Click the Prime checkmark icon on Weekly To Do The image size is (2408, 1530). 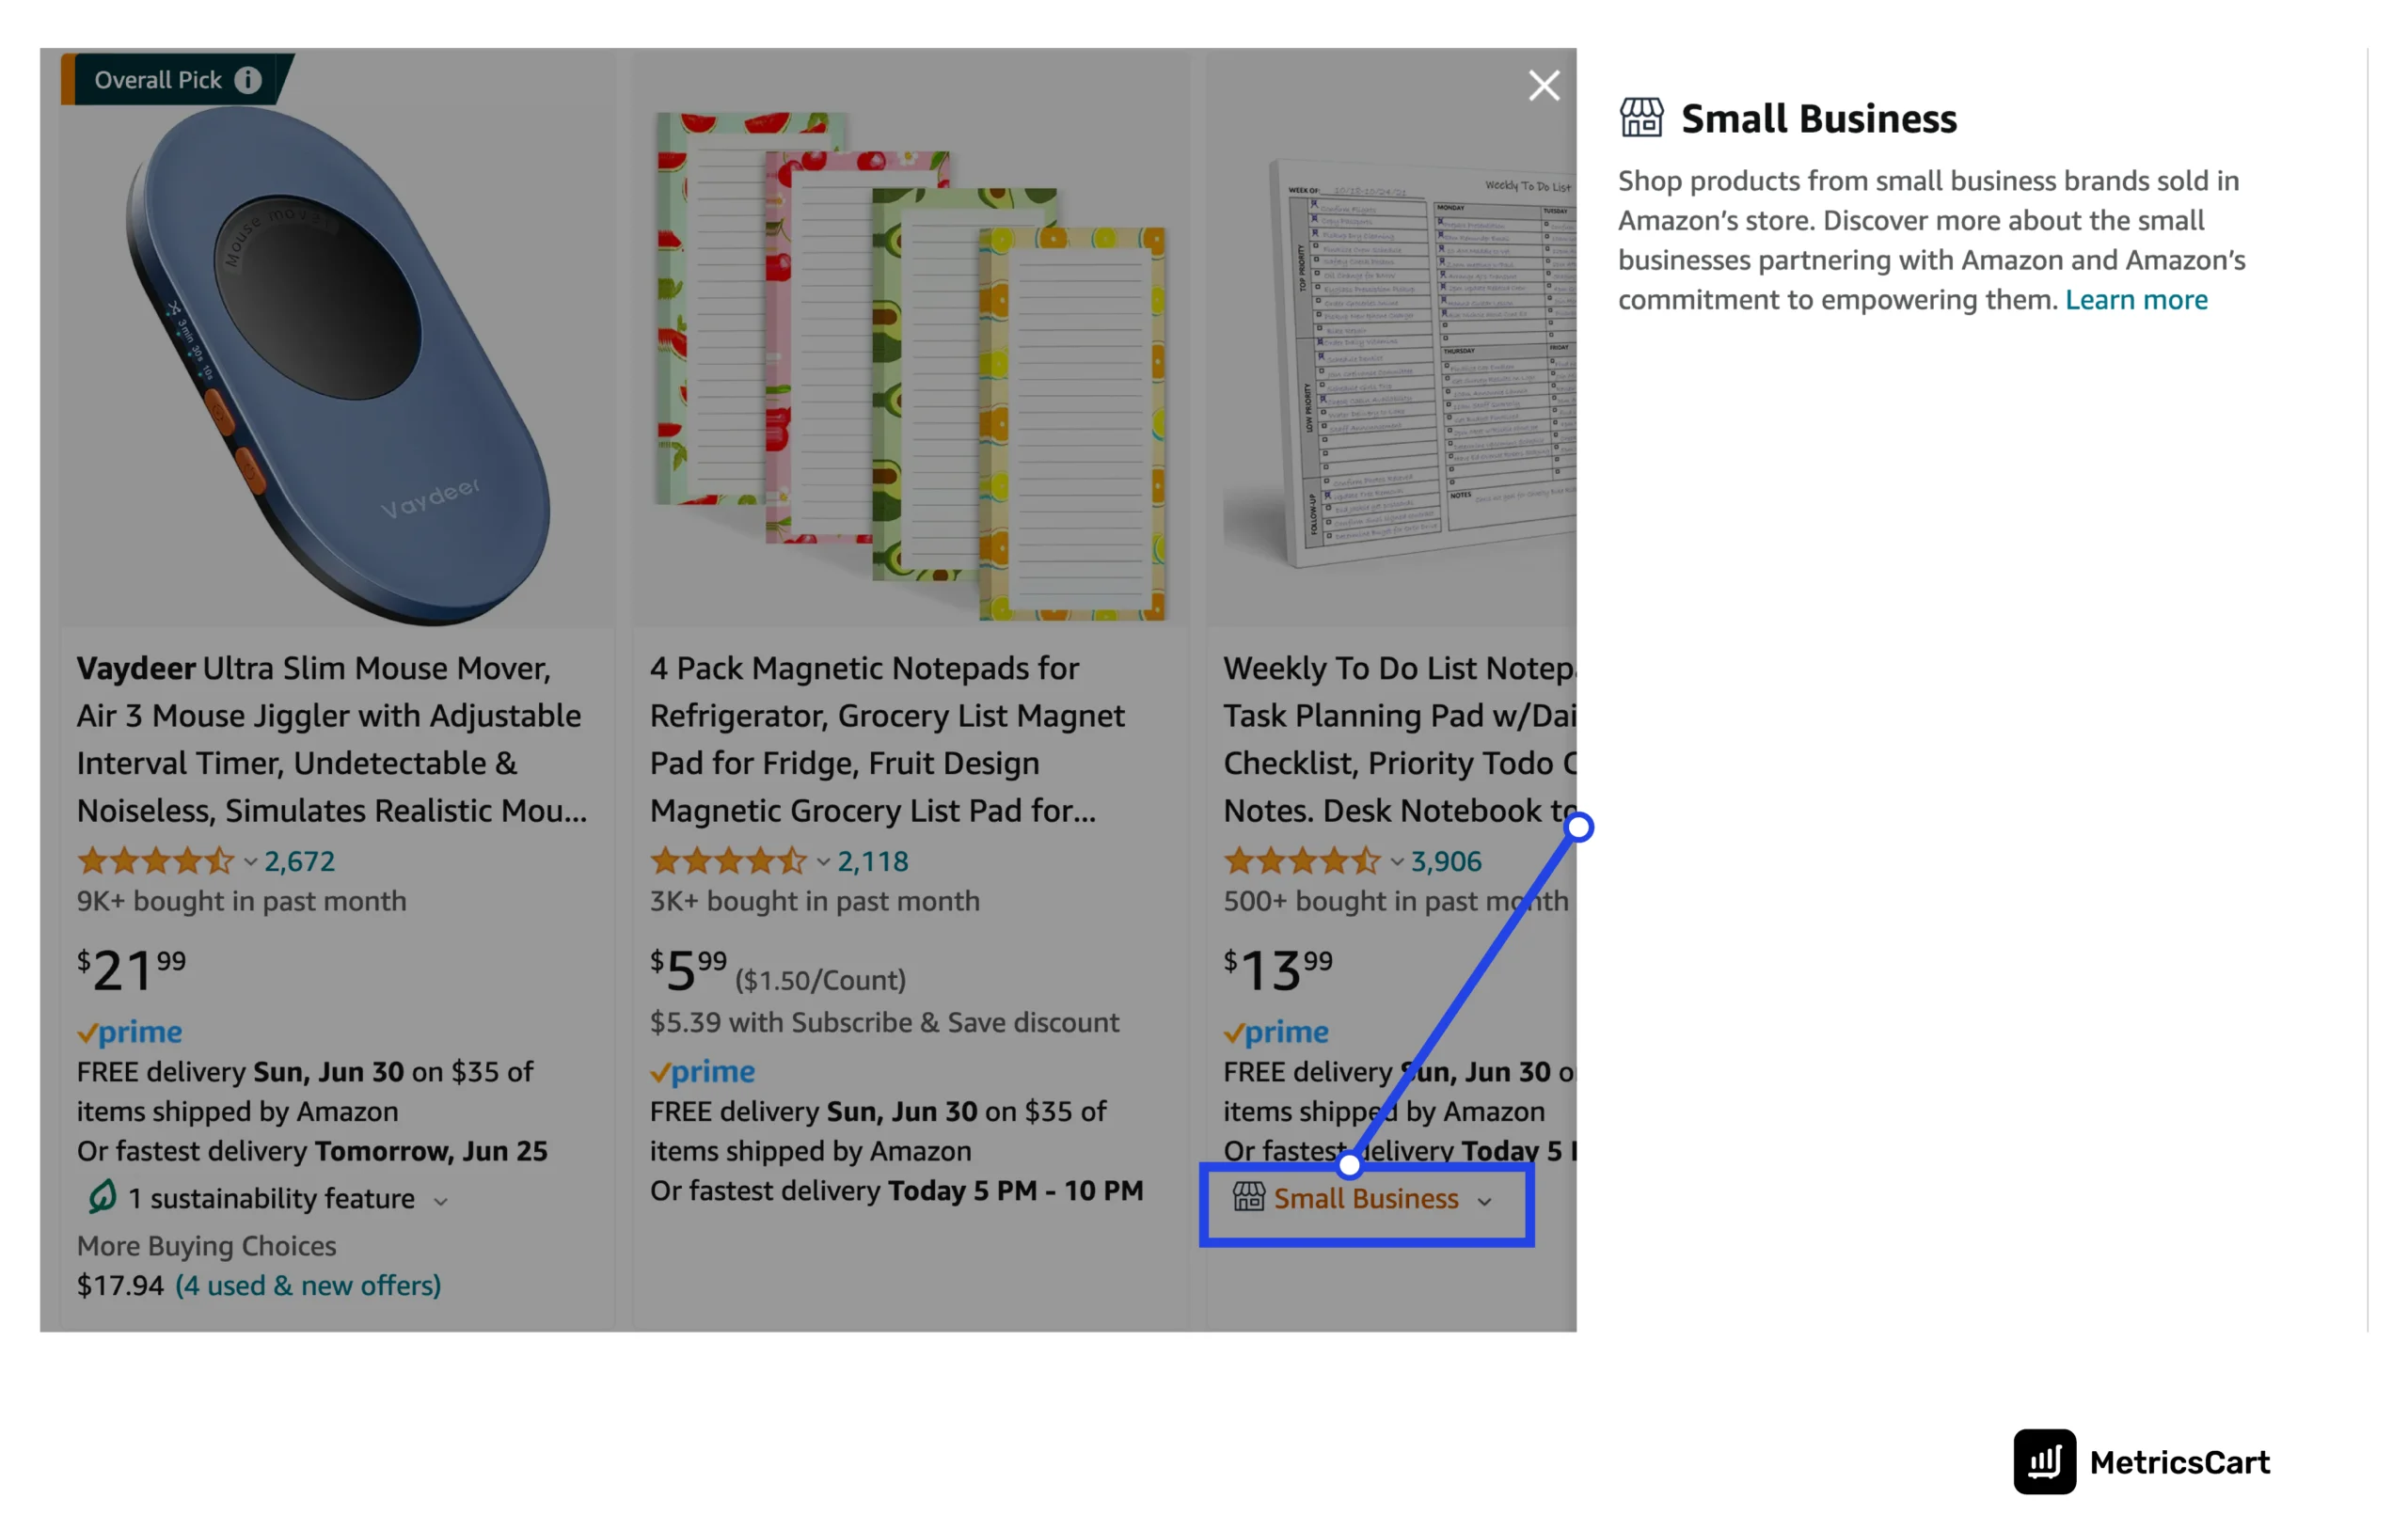pos(1234,1030)
